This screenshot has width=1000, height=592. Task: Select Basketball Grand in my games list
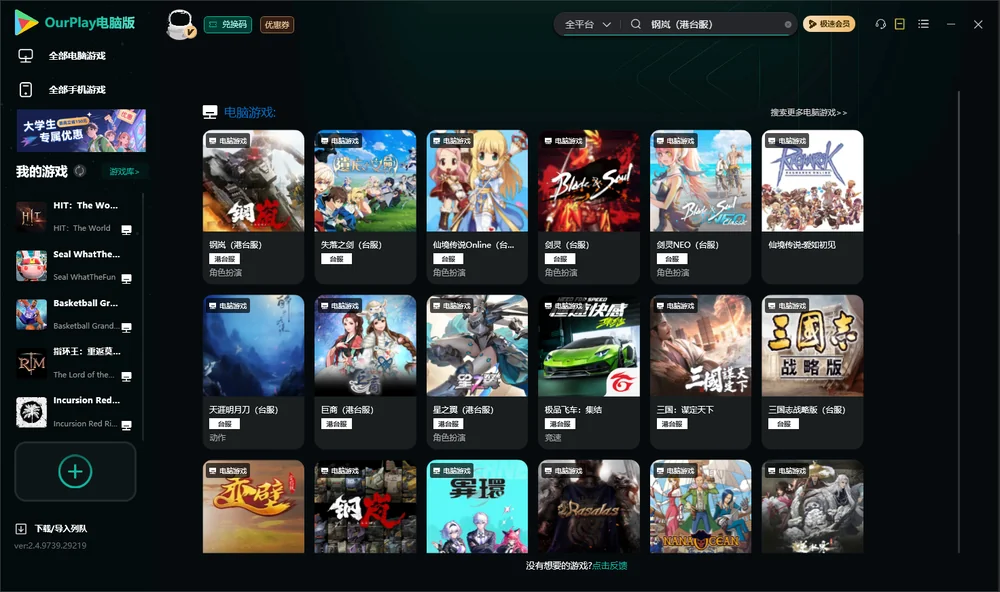click(74, 314)
